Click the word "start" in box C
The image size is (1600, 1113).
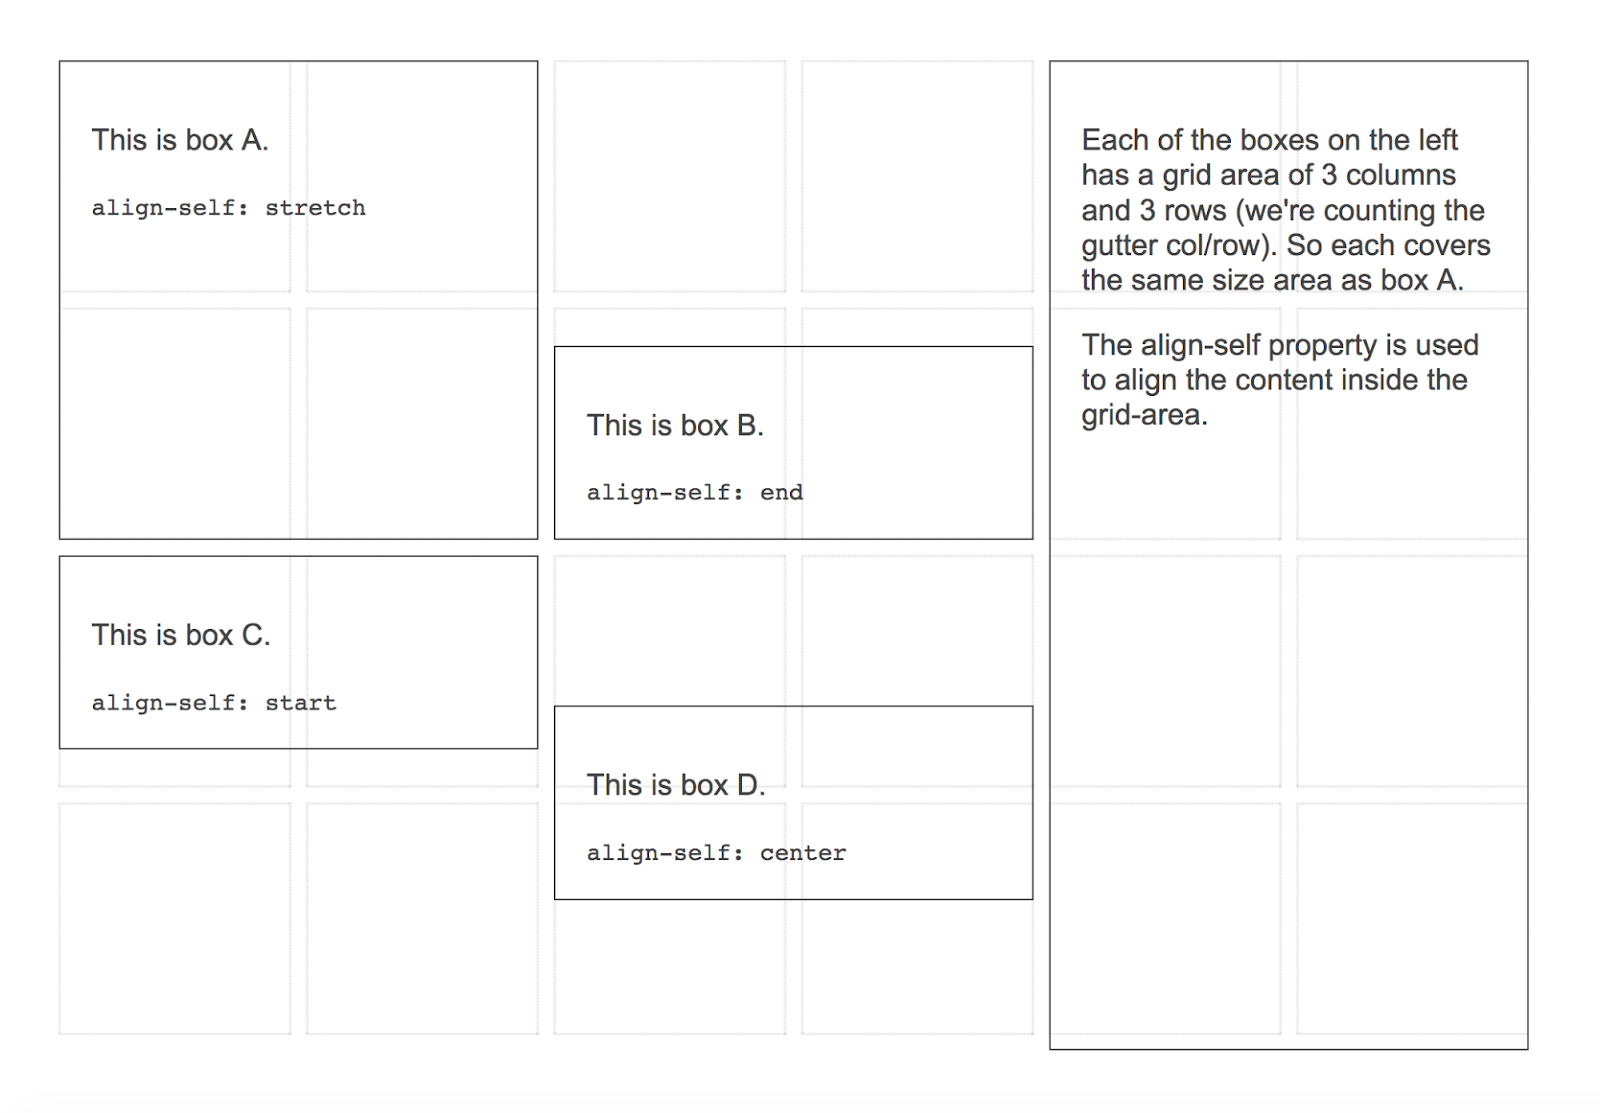300,703
